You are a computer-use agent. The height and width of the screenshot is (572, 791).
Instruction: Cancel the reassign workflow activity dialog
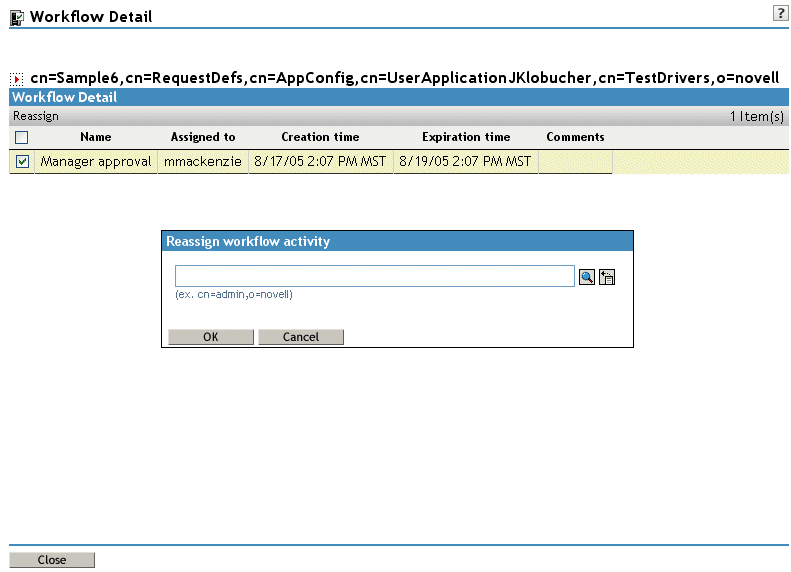pyautogui.click(x=301, y=337)
